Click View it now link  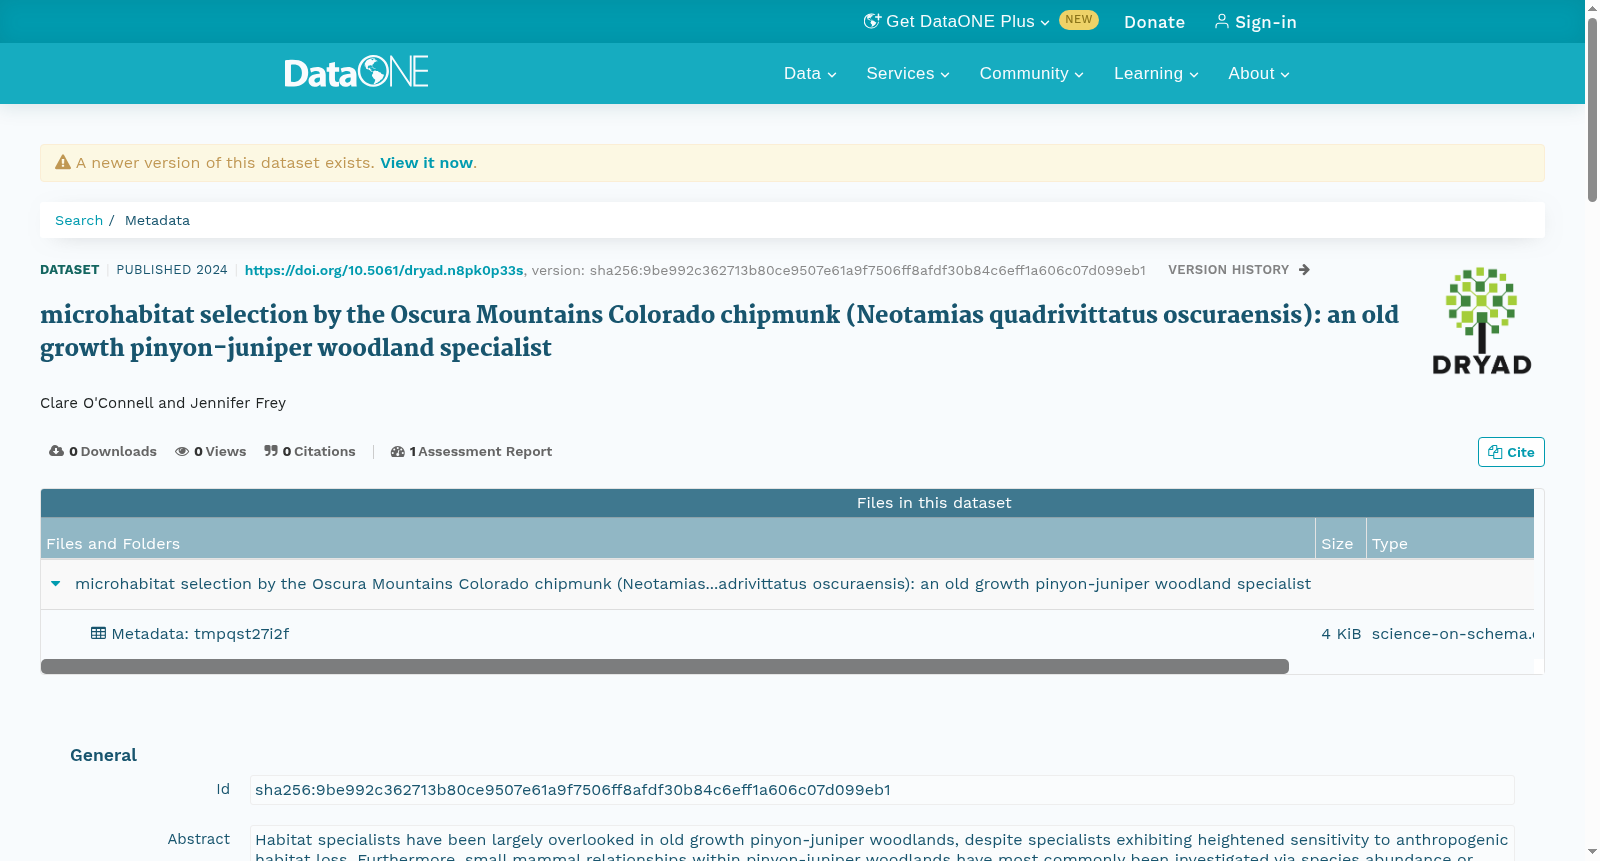pos(426,163)
